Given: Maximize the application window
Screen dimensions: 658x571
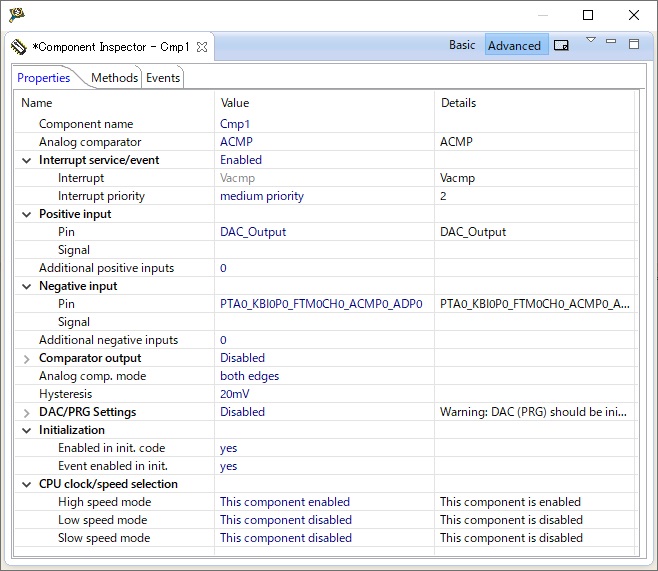Looking at the screenshot, I should pos(588,15).
